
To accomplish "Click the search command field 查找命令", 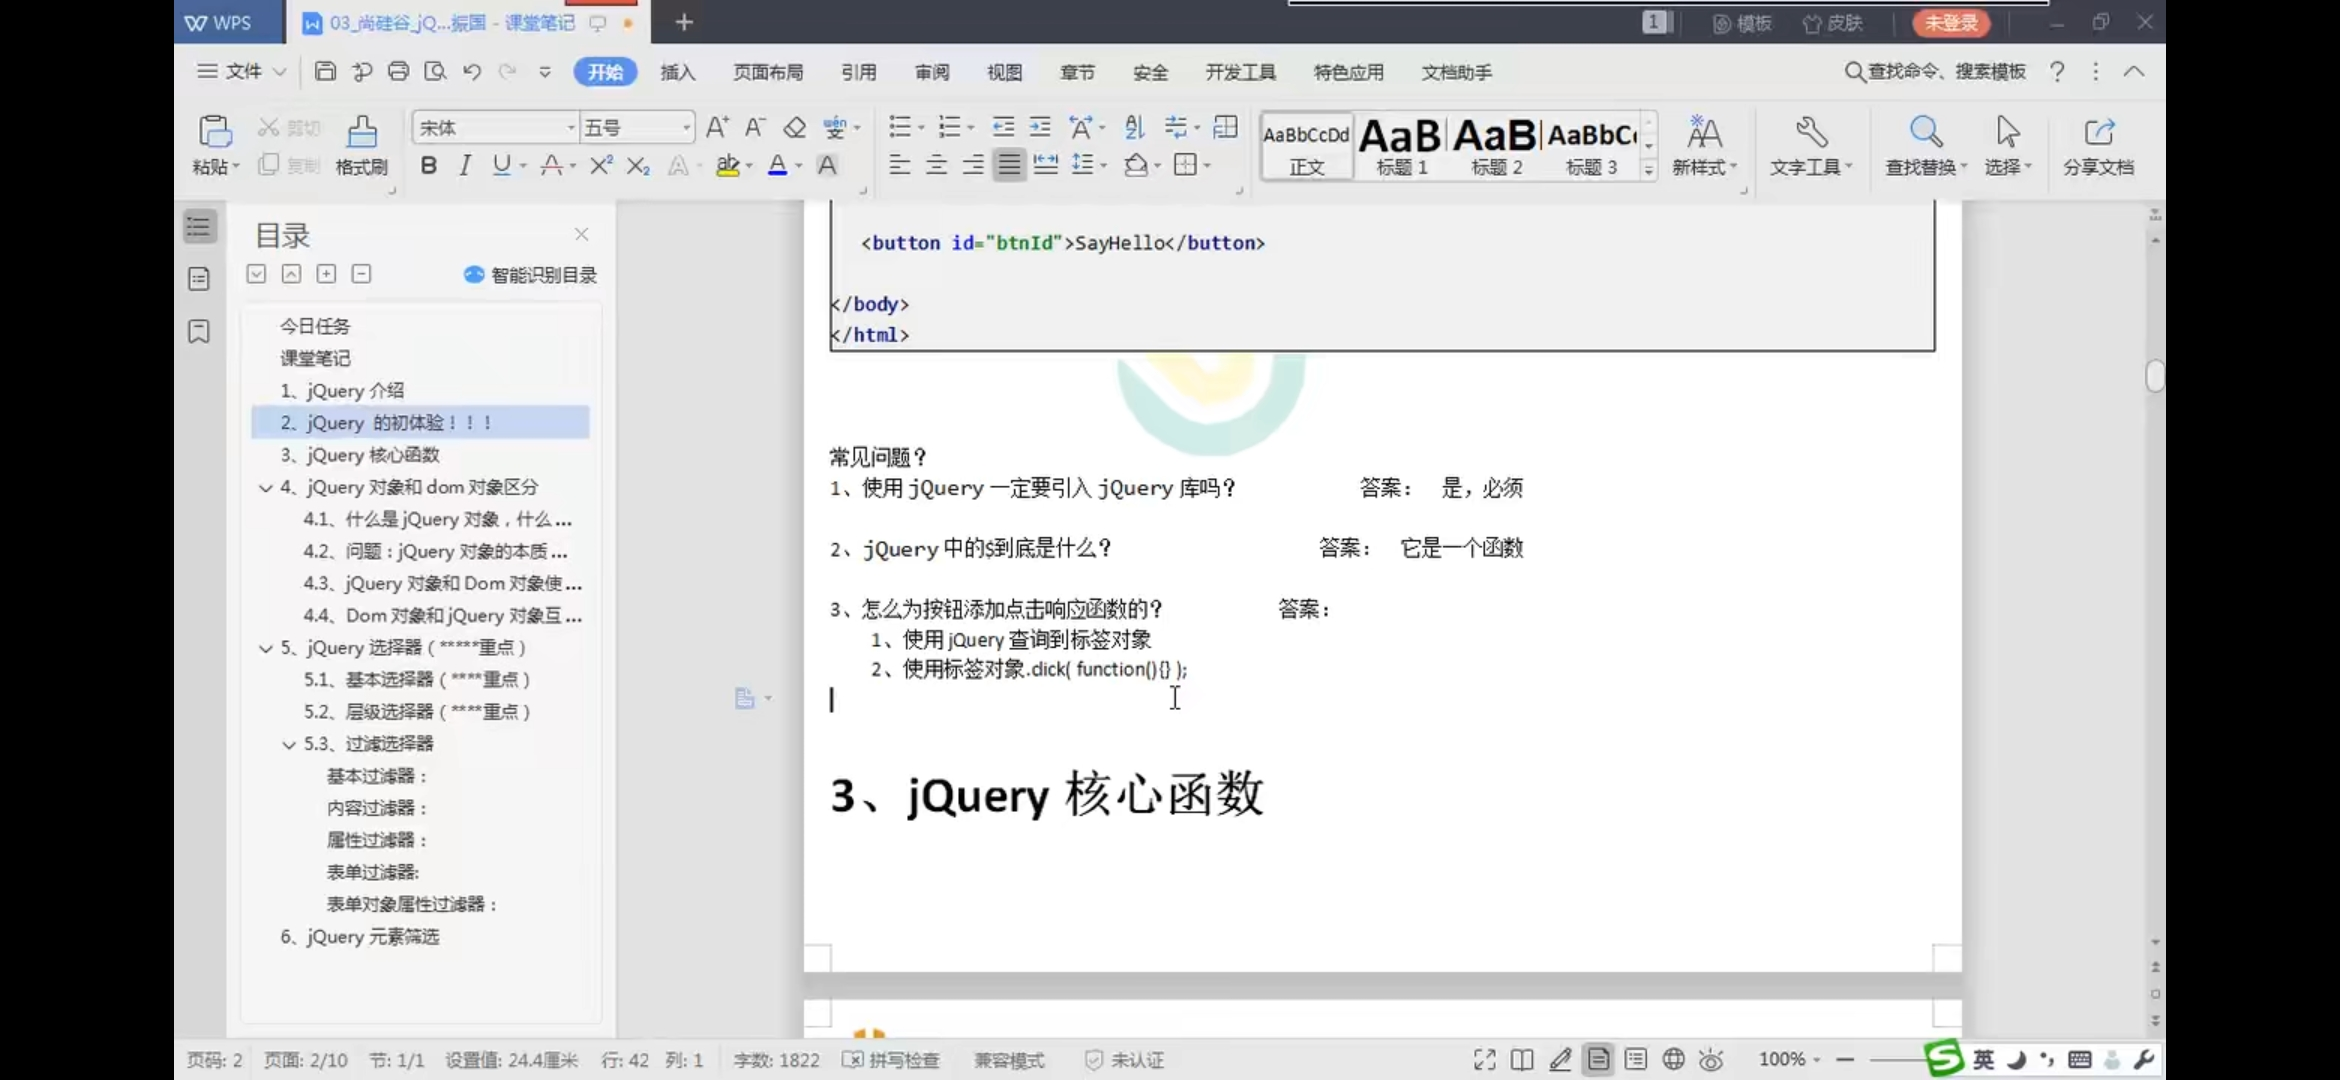I will tap(1935, 71).
